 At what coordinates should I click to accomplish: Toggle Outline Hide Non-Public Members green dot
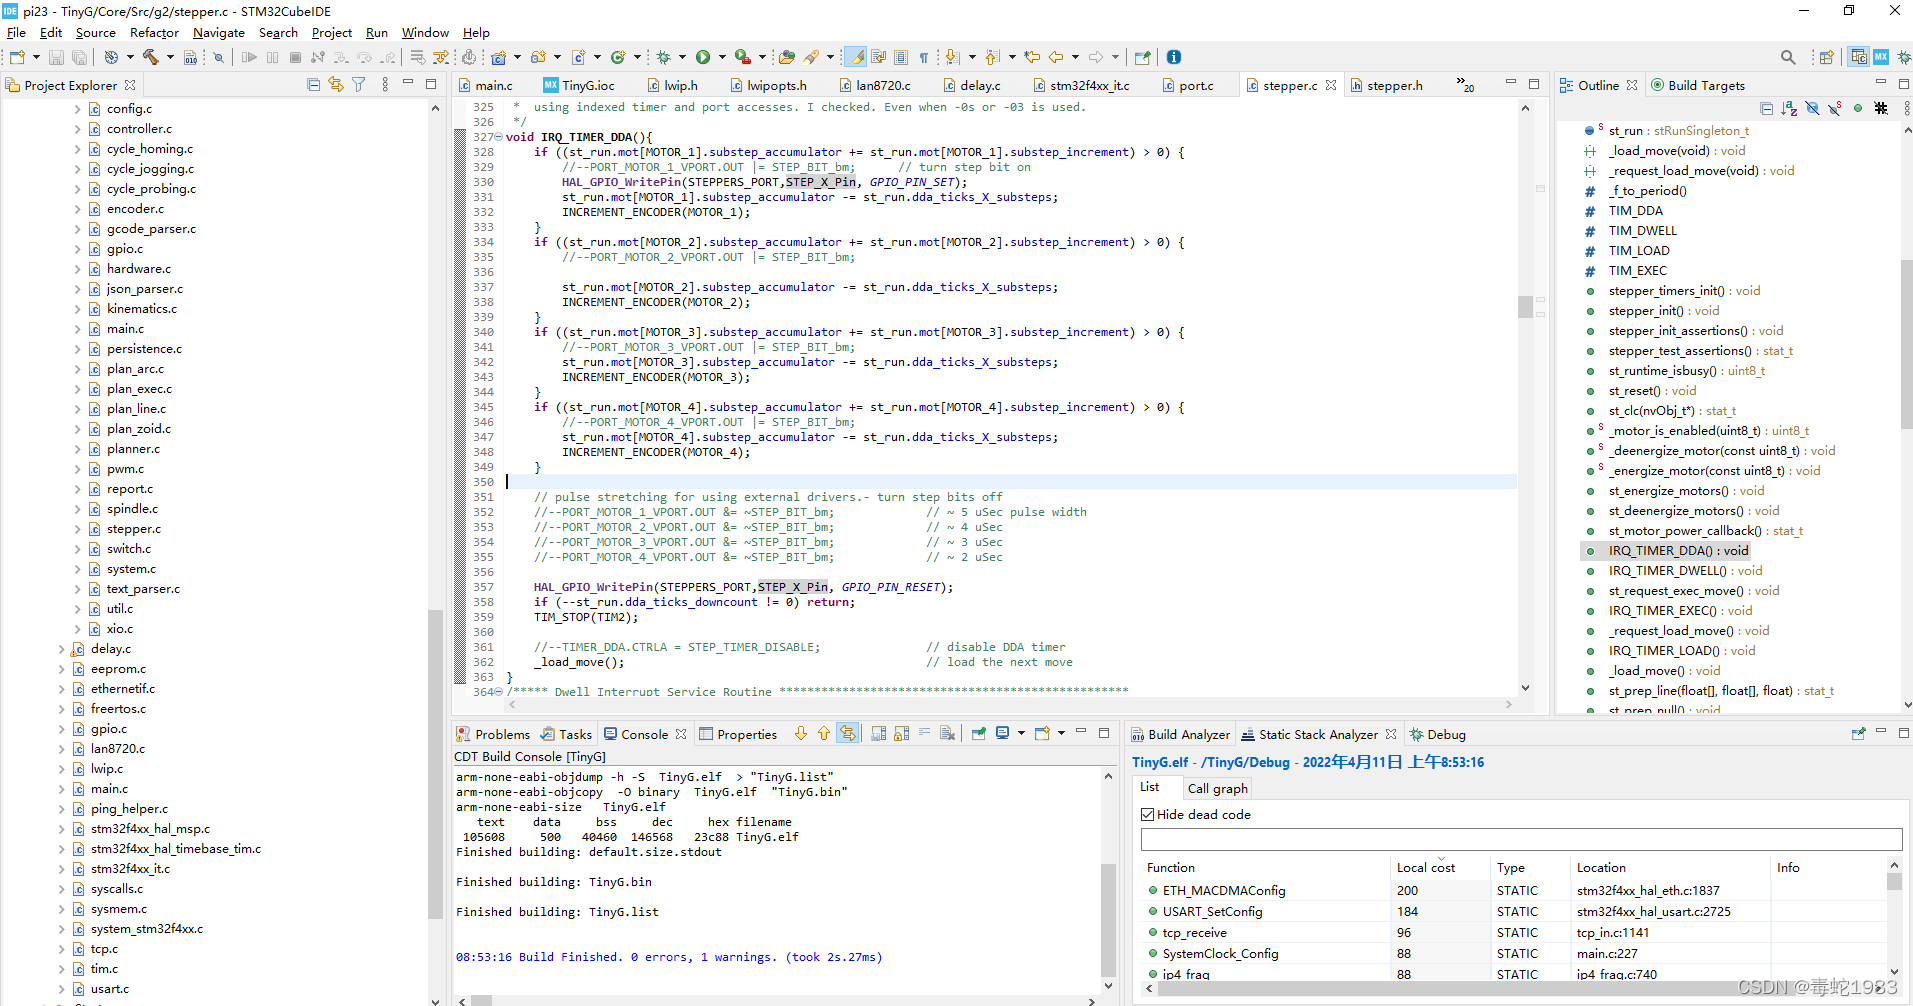tap(1858, 108)
